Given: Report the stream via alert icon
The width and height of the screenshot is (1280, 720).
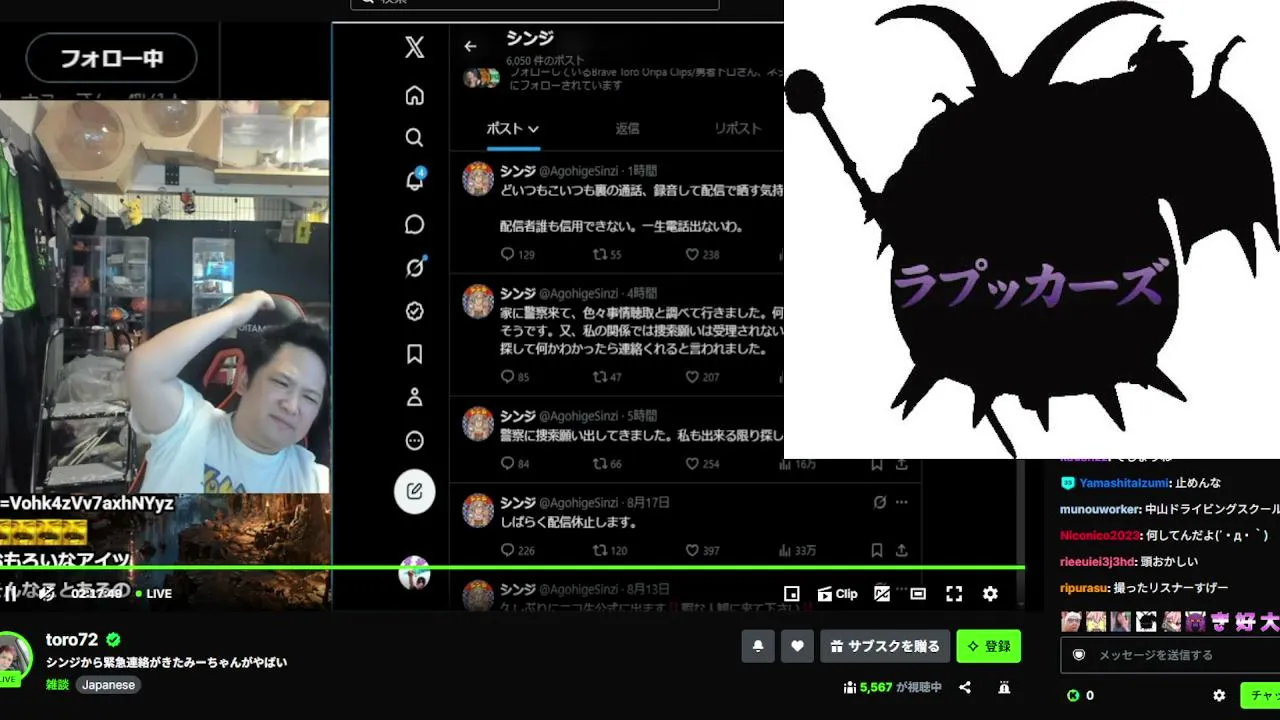Looking at the screenshot, I should (x=1004, y=687).
